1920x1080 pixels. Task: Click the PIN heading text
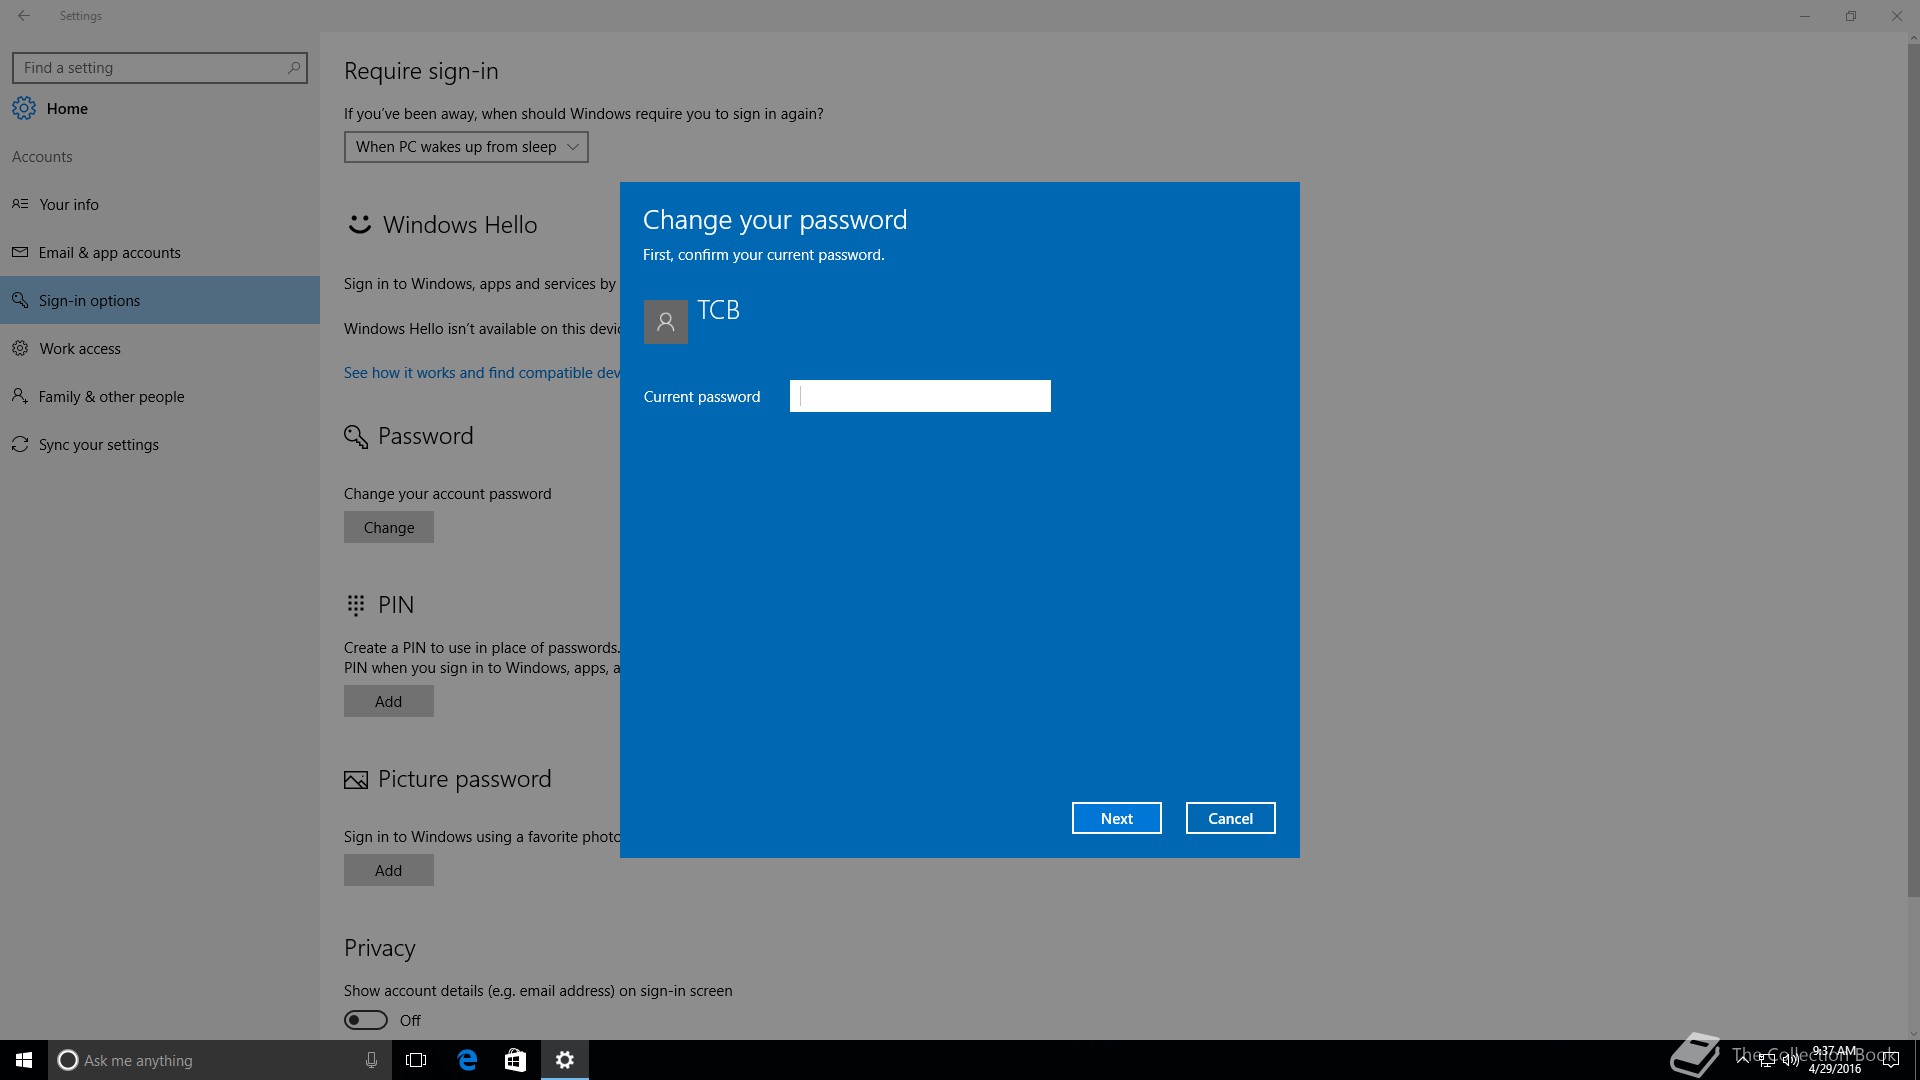(396, 605)
